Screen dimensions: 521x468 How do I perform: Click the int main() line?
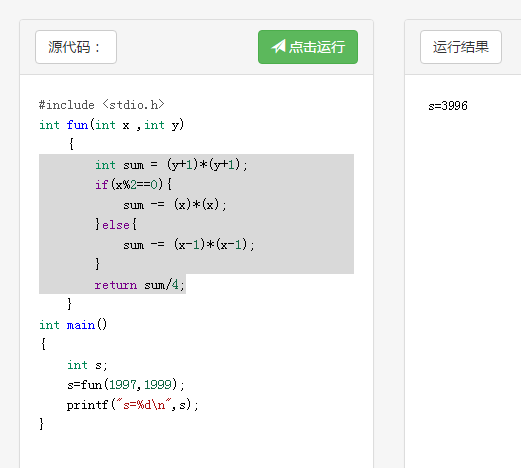click(x=73, y=325)
